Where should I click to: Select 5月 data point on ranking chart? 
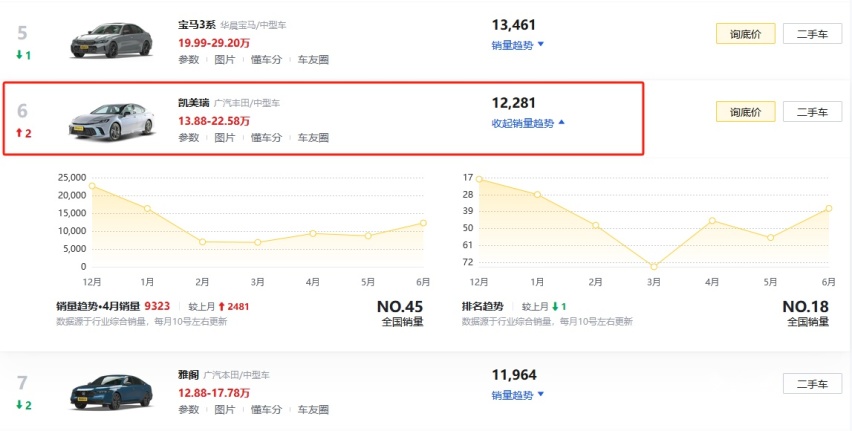(770, 238)
